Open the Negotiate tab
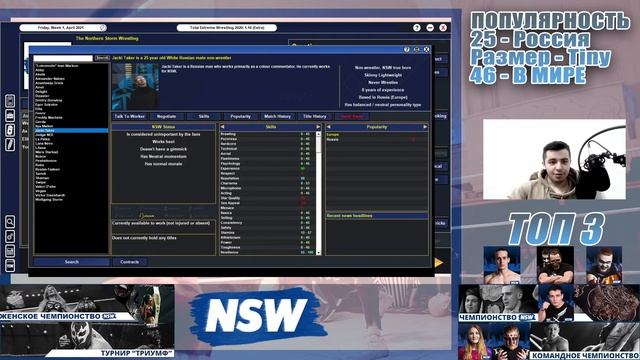This screenshot has width=640, height=360. pyautogui.click(x=167, y=116)
